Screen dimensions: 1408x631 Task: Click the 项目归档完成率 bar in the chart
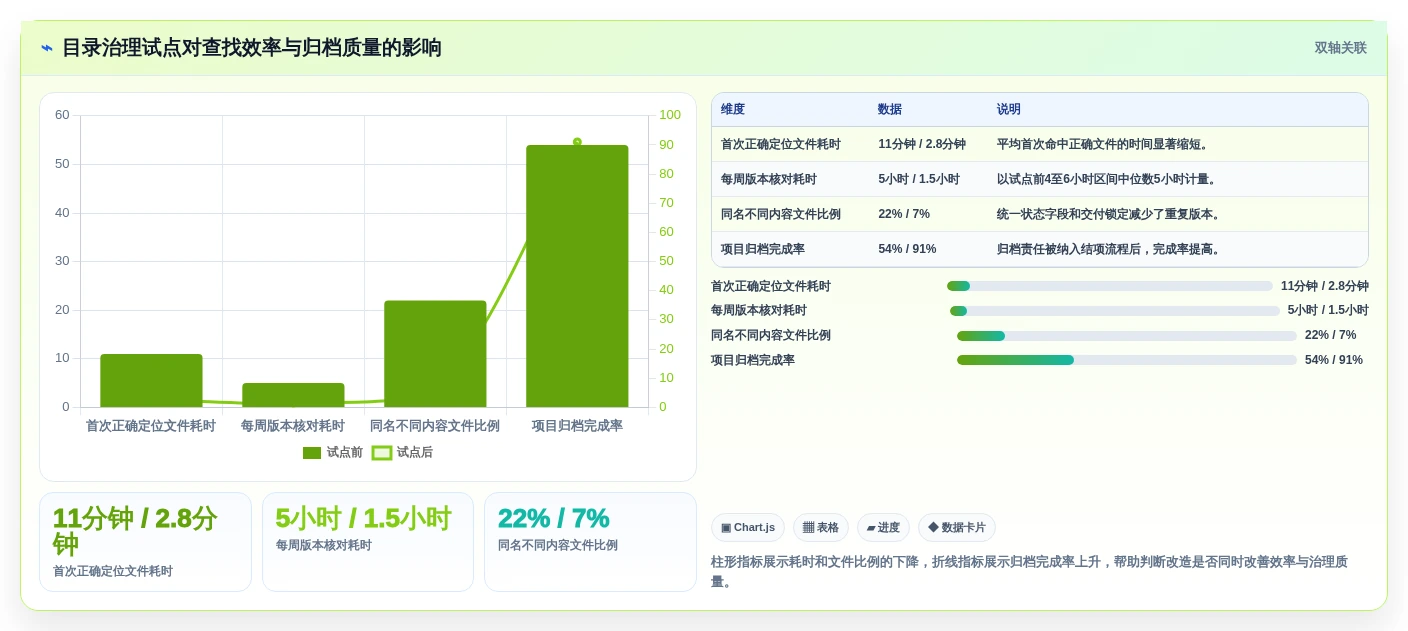pyautogui.click(x=577, y=276)
